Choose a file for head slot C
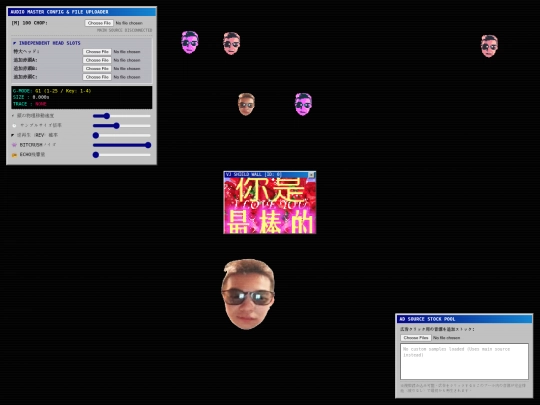This screenshot has height=405, width=540. [x=97, y=77]
